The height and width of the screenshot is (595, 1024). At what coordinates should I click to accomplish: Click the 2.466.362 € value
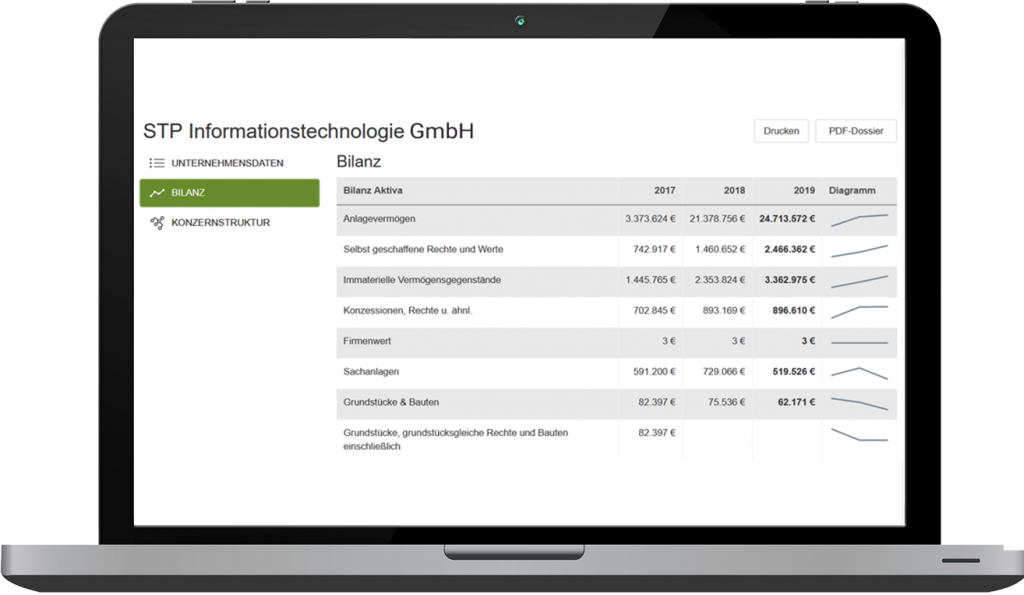pyautogui.click(x=790, y=249)
